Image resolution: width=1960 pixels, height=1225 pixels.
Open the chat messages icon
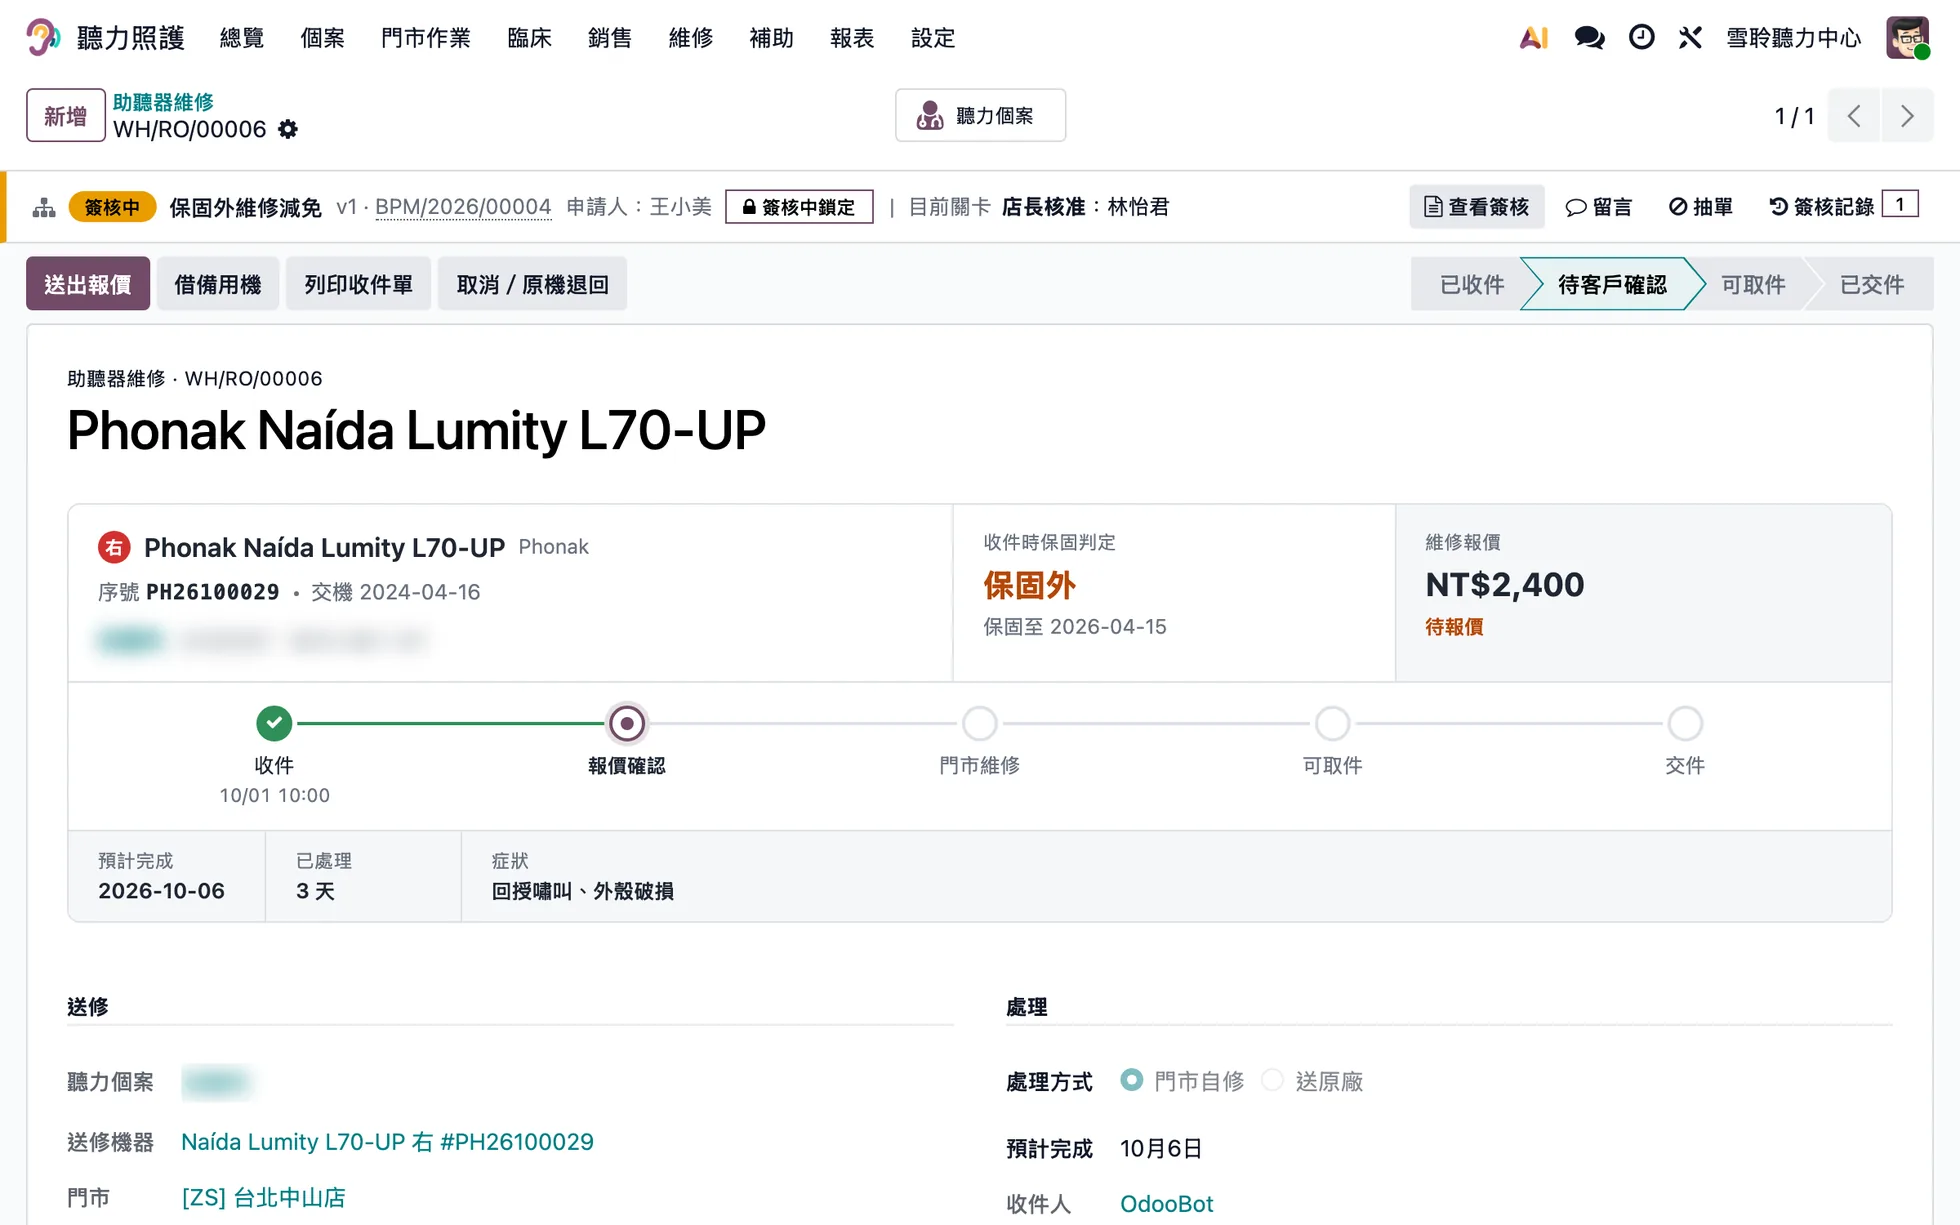[1589, 38]
